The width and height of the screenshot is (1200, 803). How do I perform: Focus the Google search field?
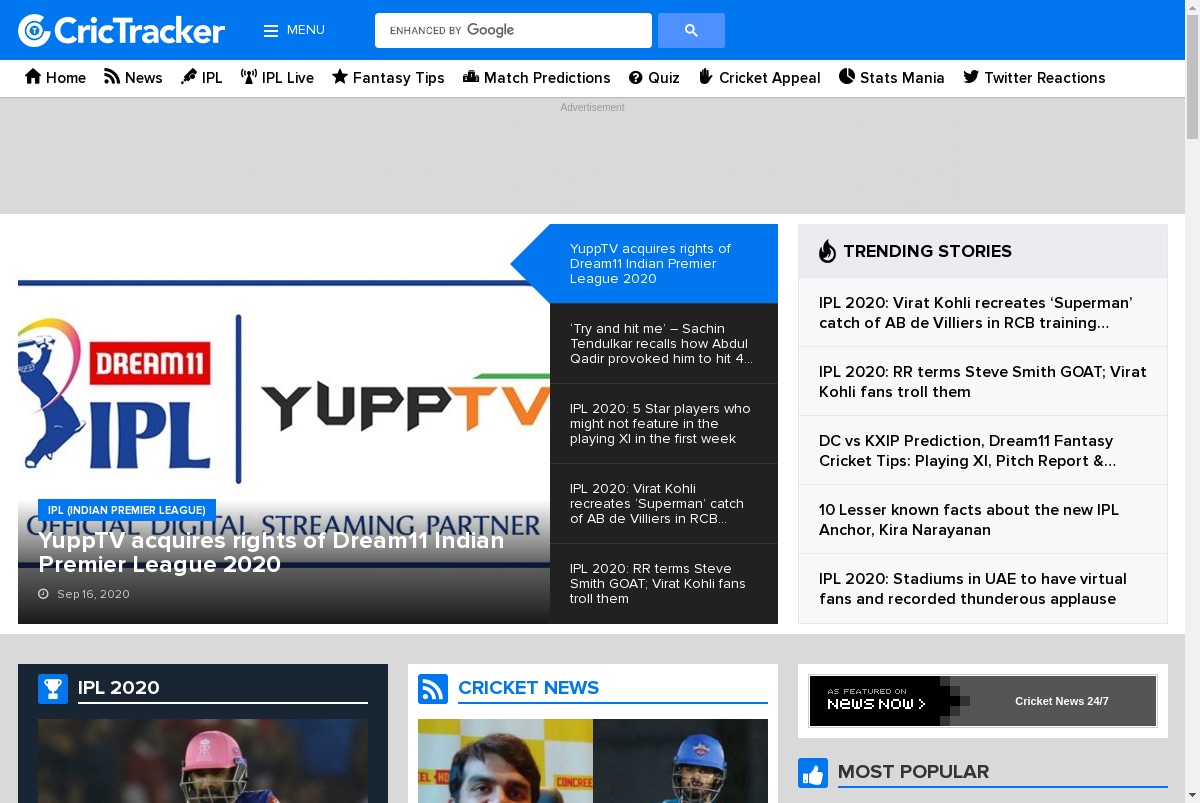tap(513, 30)
